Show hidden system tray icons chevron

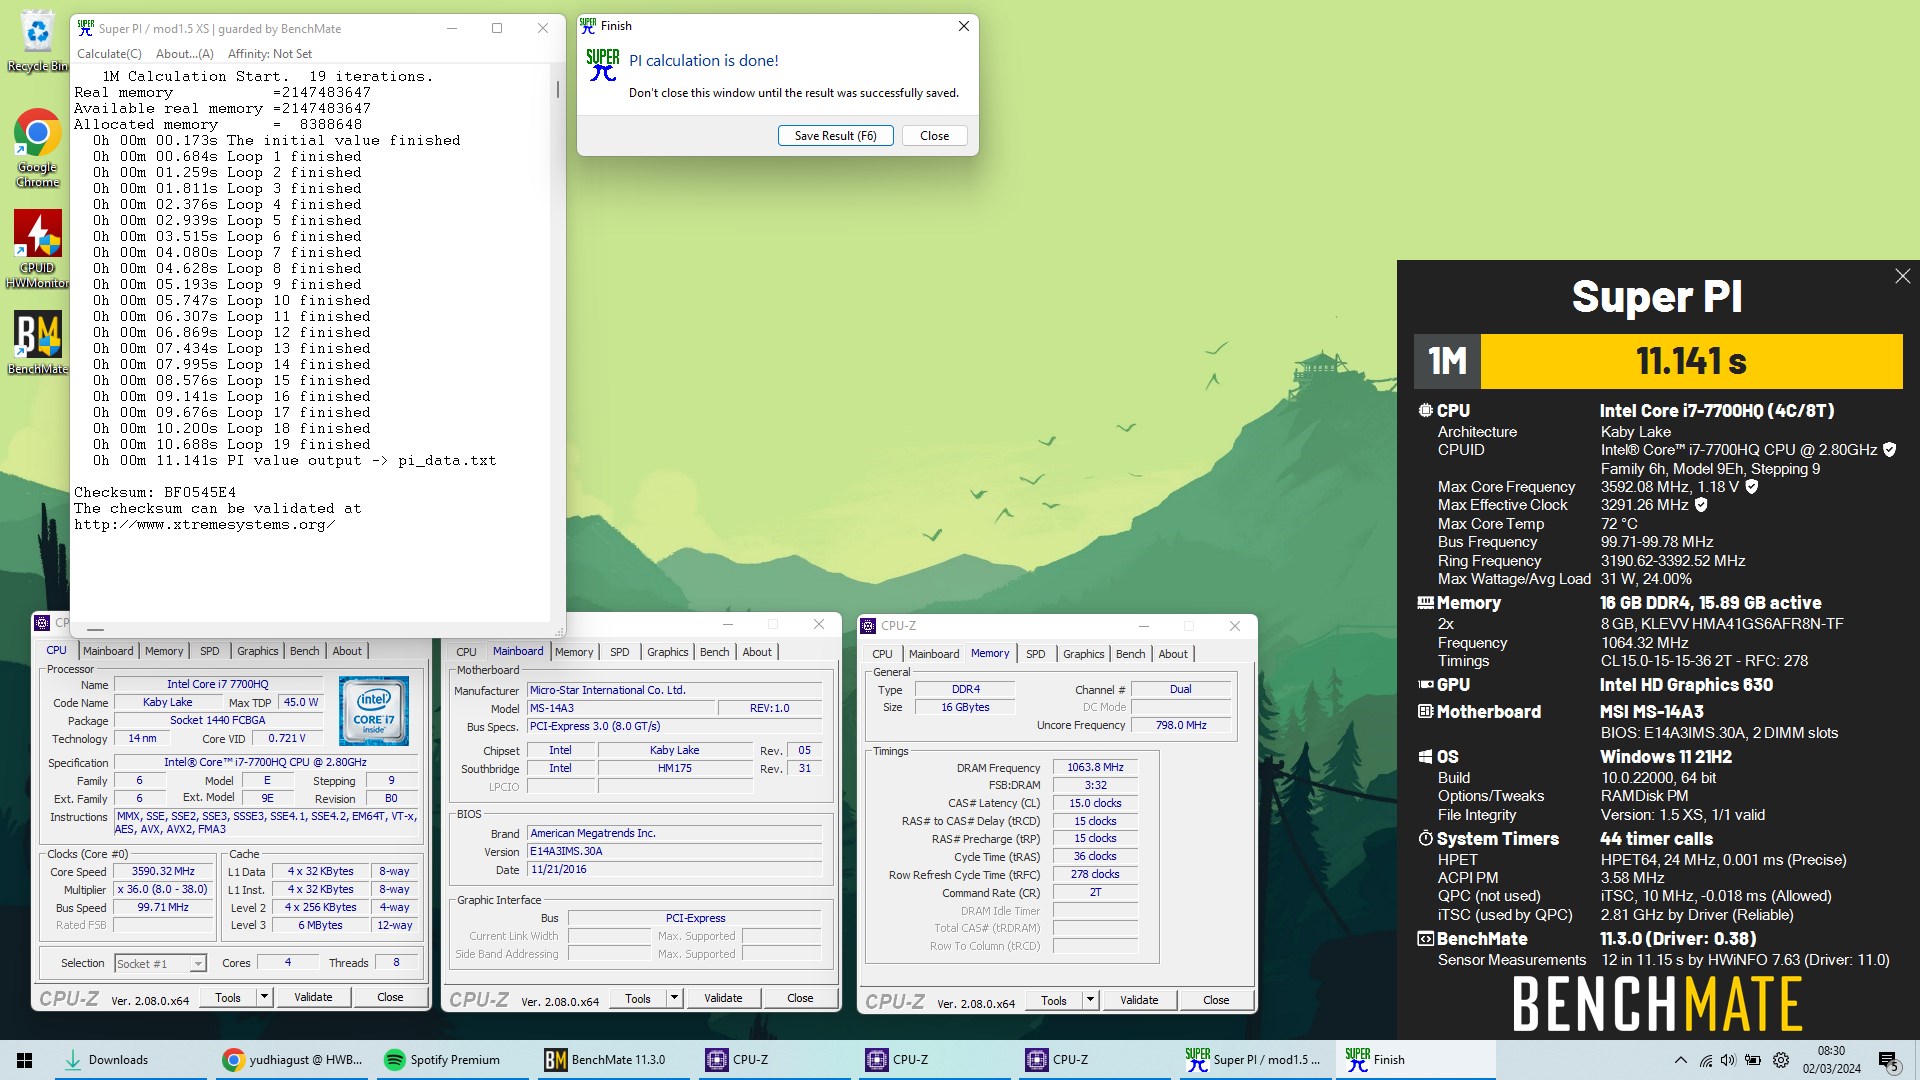tap(1680, 1060)
